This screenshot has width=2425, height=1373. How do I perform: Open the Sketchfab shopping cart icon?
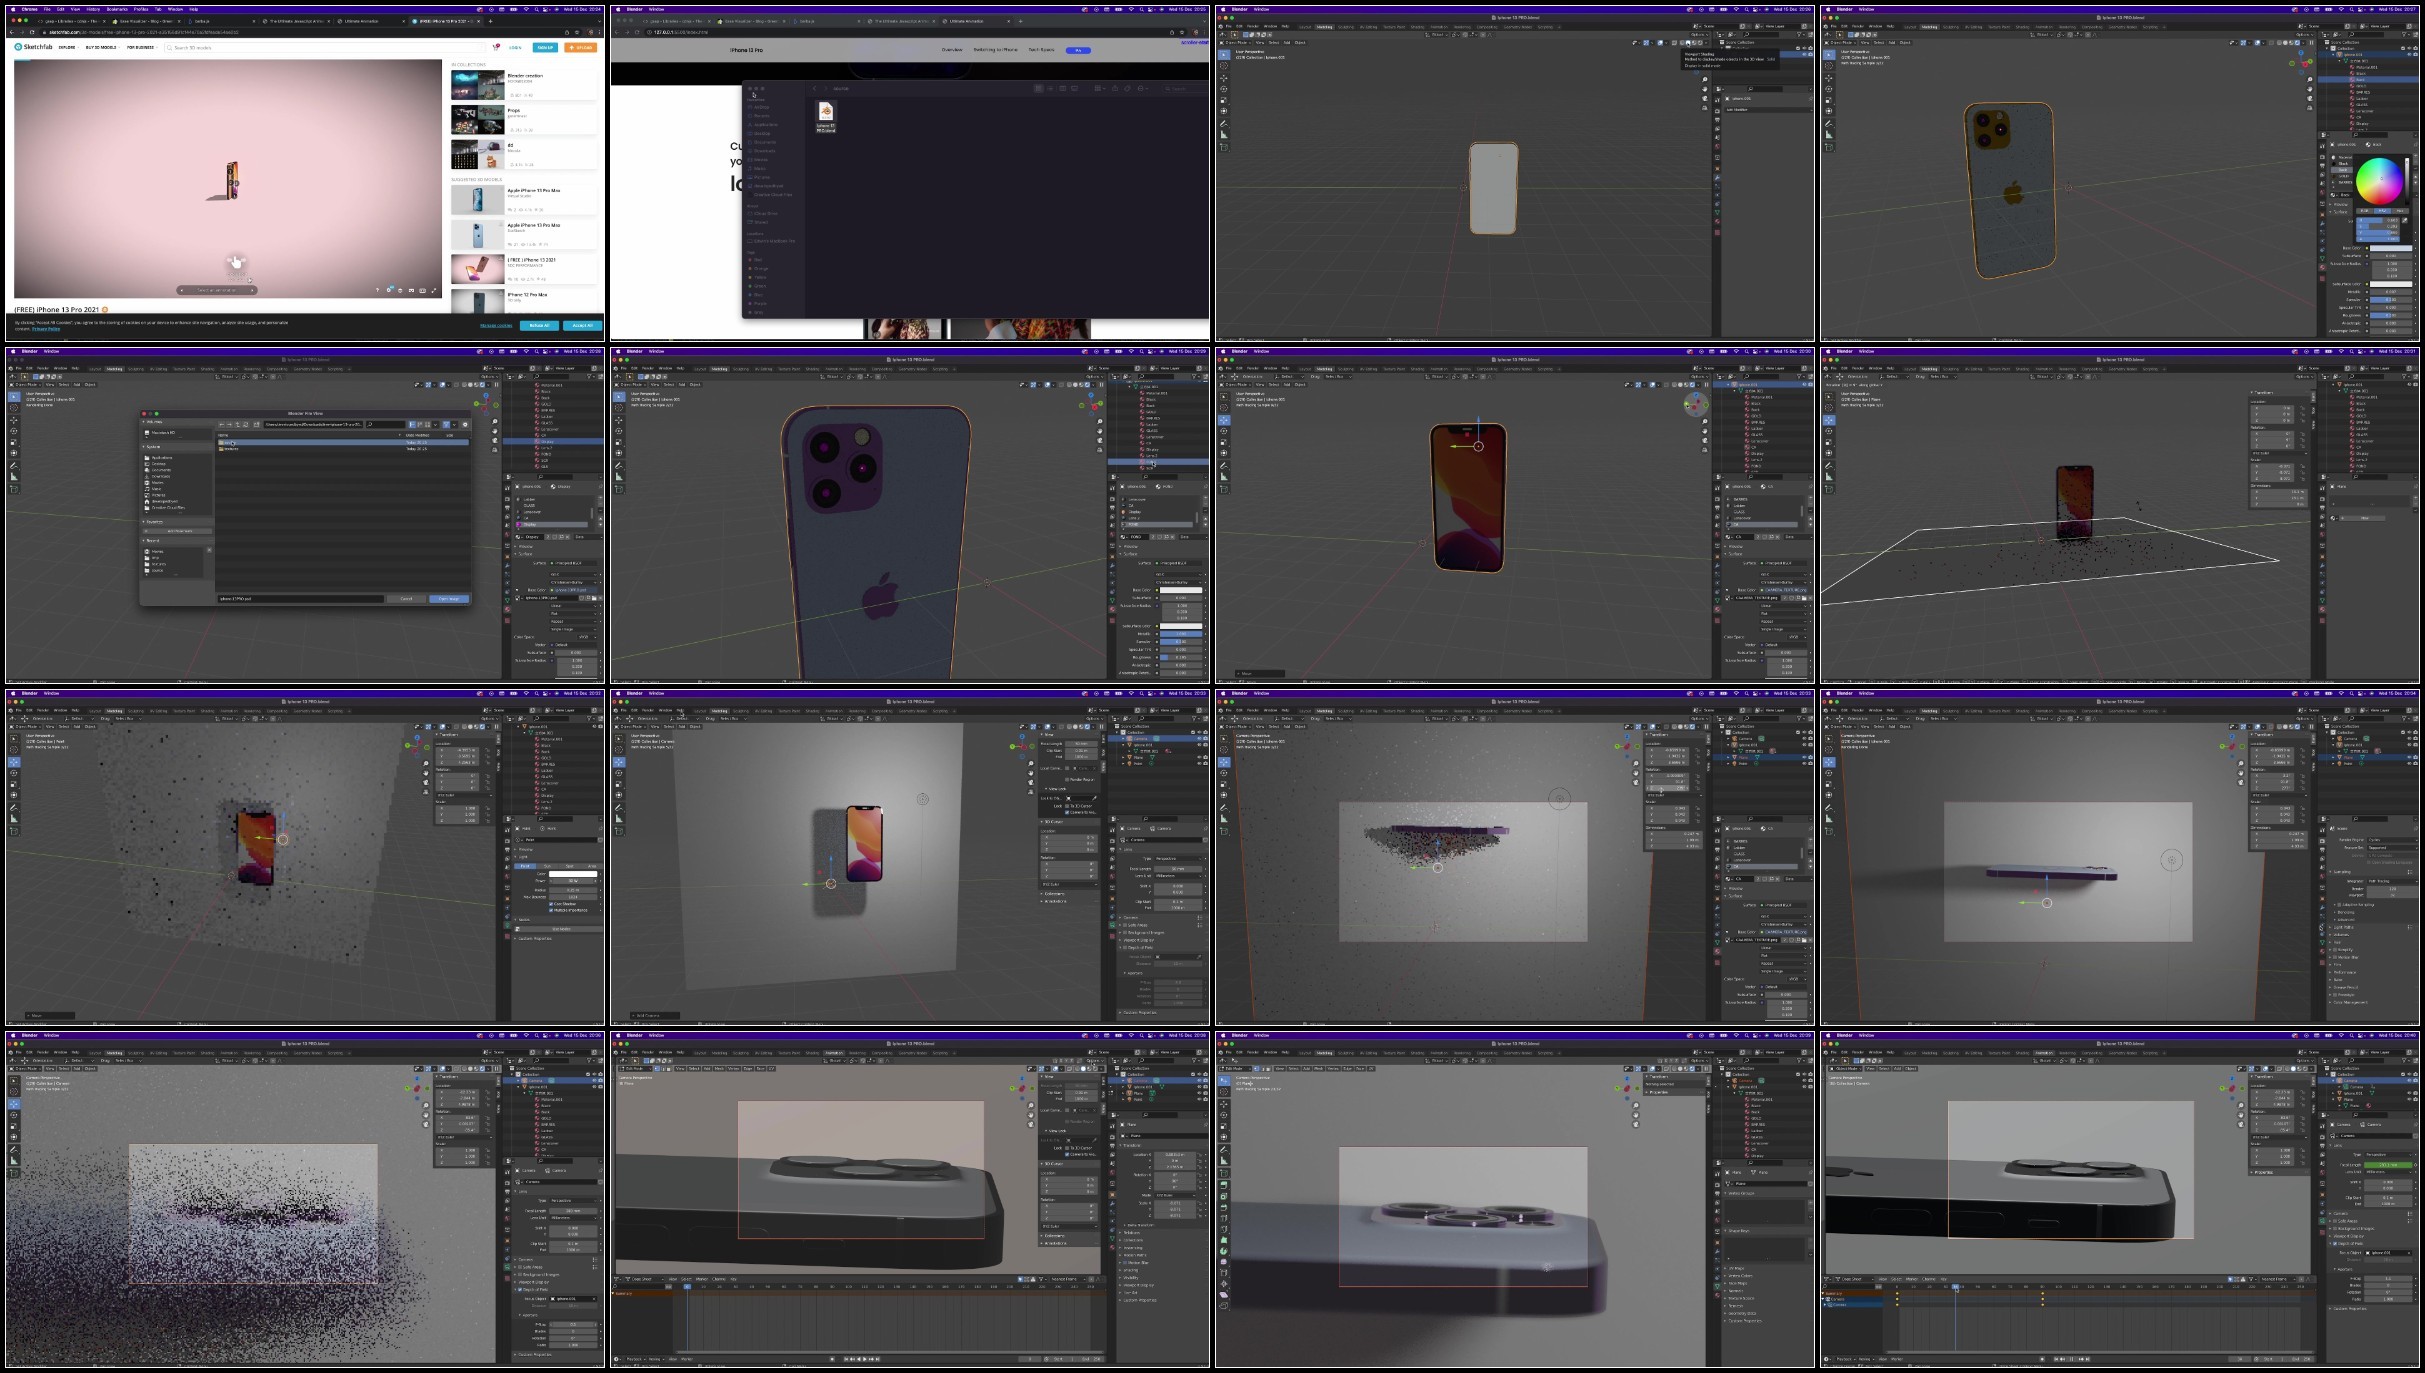[x=496, y=47]
